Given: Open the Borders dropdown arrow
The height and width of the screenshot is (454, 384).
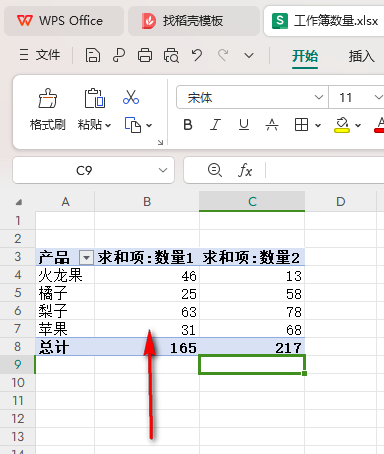Looking at the screenshot, I should (318, 126).
